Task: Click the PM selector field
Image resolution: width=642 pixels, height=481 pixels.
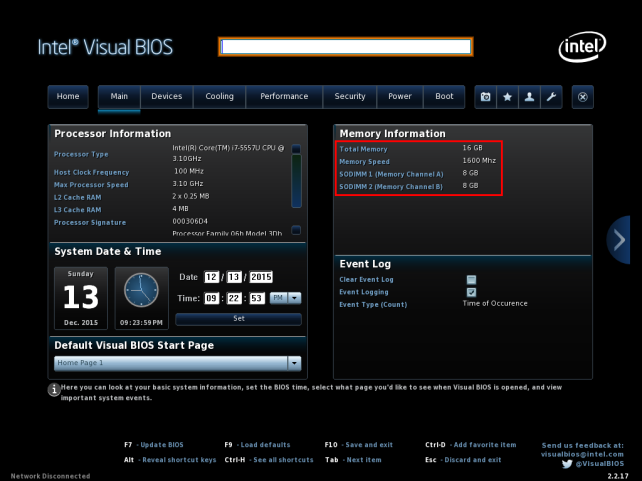Action: [x=278, y=298]
